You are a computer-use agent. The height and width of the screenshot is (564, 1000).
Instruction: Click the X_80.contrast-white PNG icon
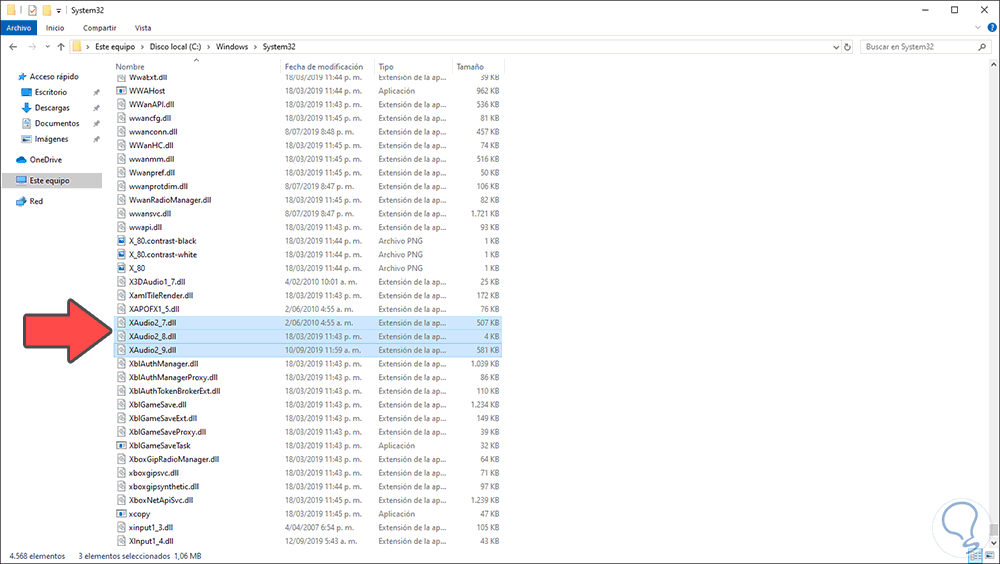tap(121, 255)
